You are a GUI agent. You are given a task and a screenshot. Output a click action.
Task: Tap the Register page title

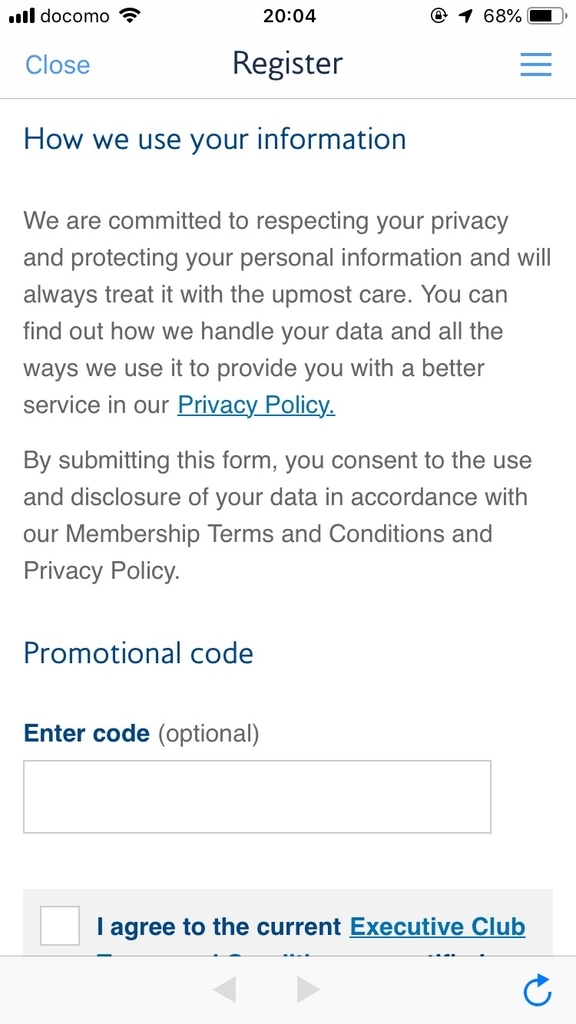coord(287,64)
